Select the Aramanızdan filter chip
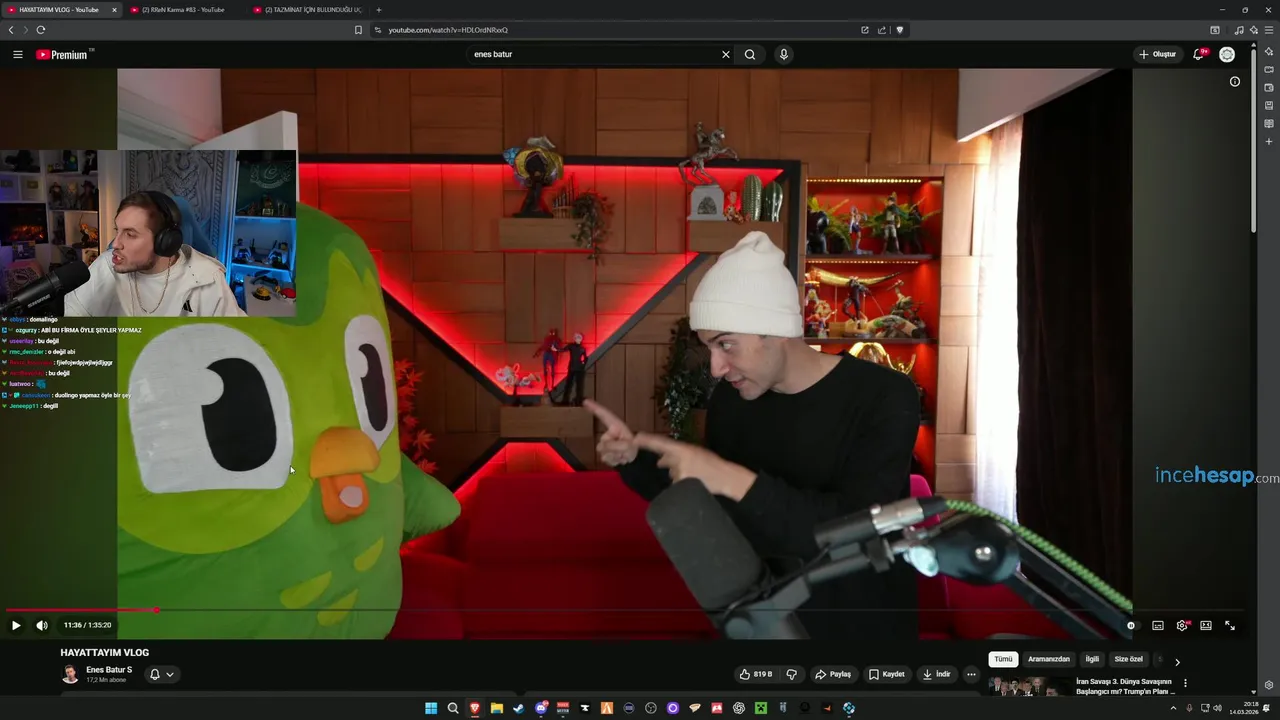The image size is (1280, 720). click(1049, 659)
